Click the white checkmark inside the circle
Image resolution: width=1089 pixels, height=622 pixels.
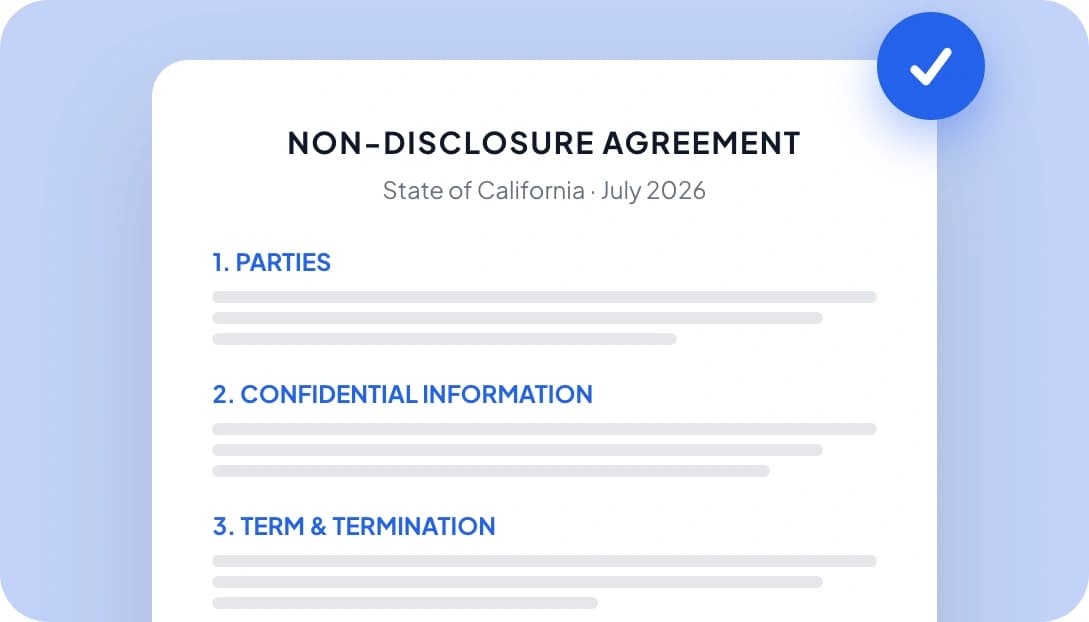(931, 67)
